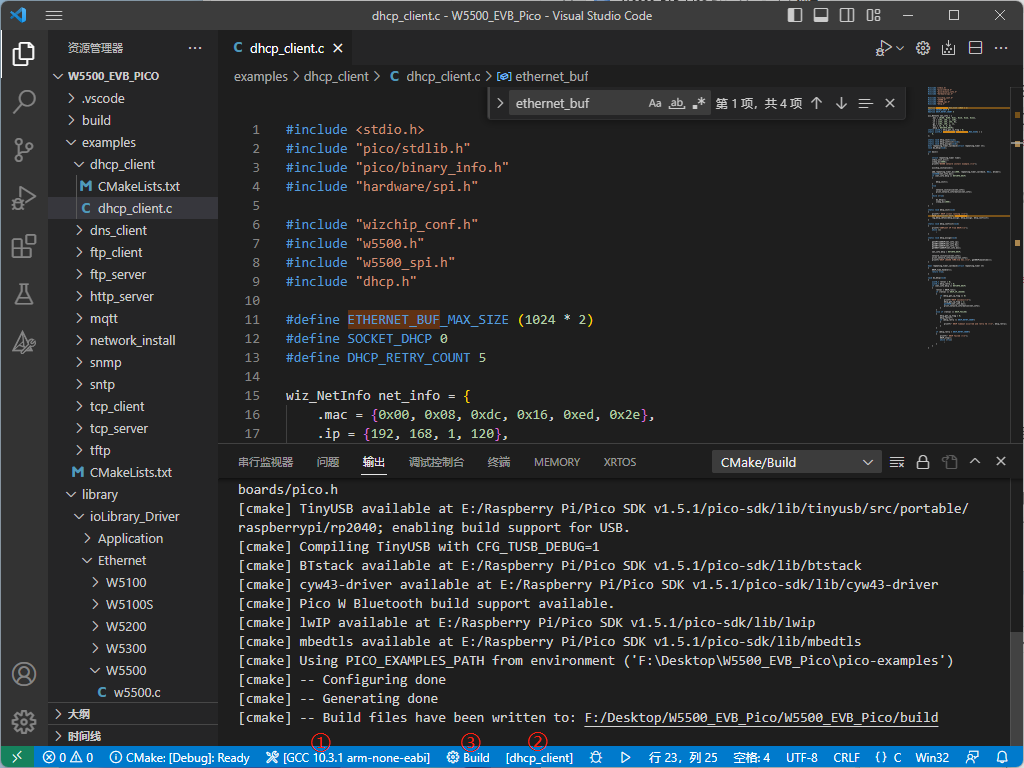Open the Explorer view in activity bar
This screenshot has width=1024, height=768.
click(x=24, y=54)
